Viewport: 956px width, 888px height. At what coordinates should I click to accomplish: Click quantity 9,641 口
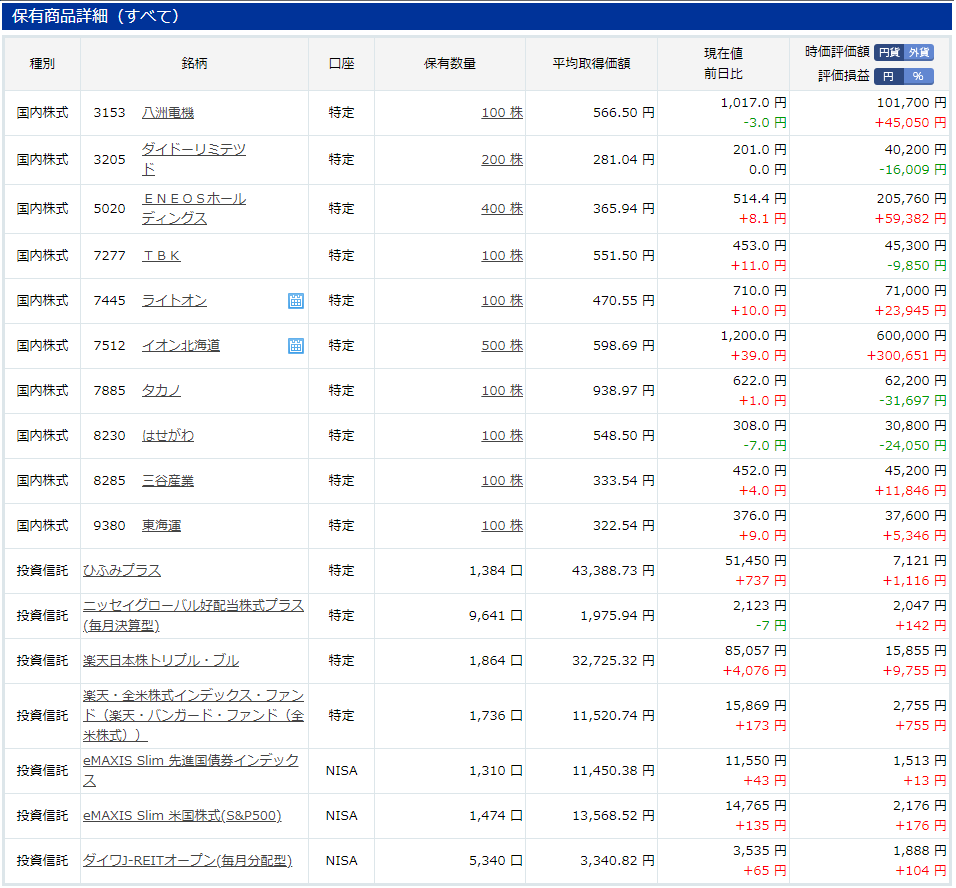(x=495, y=615)
